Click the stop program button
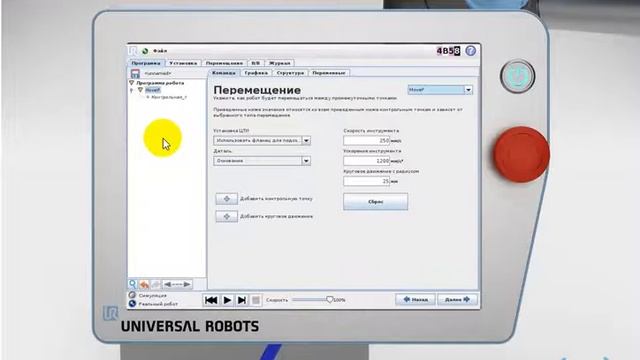 pos(256,300)
